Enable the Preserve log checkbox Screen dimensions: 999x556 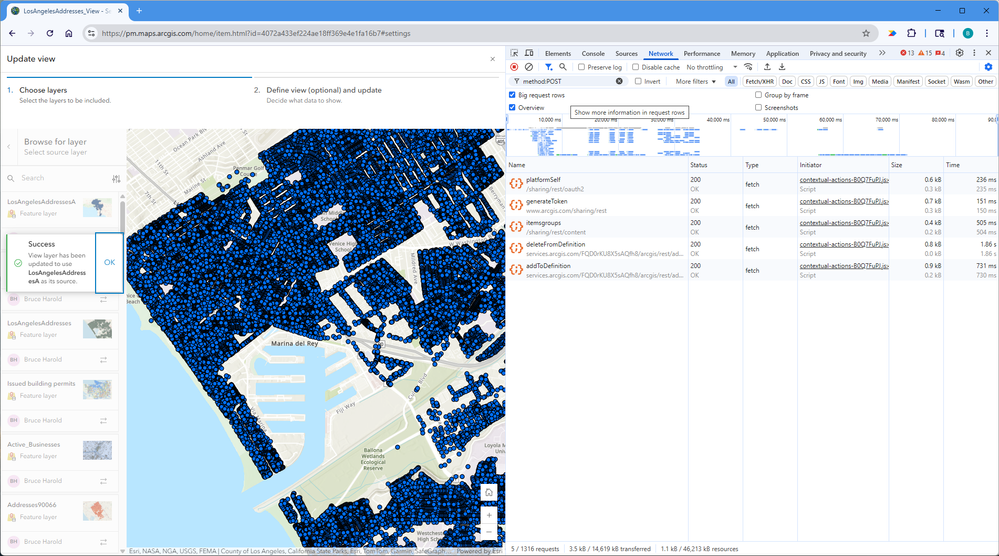[582, 67]
